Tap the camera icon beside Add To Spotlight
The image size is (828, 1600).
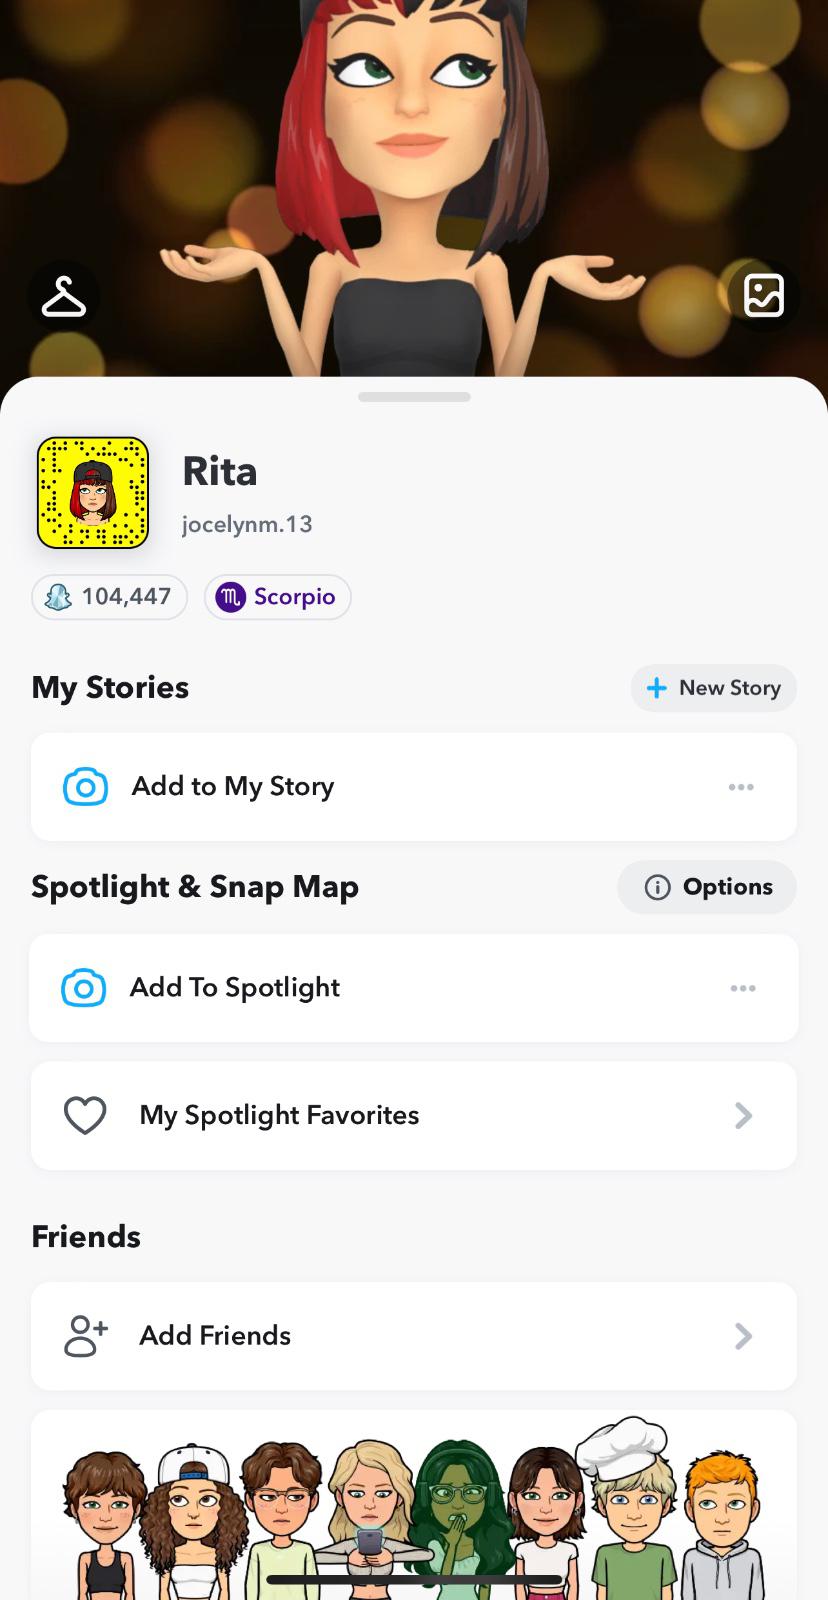[x=84, y=988]
